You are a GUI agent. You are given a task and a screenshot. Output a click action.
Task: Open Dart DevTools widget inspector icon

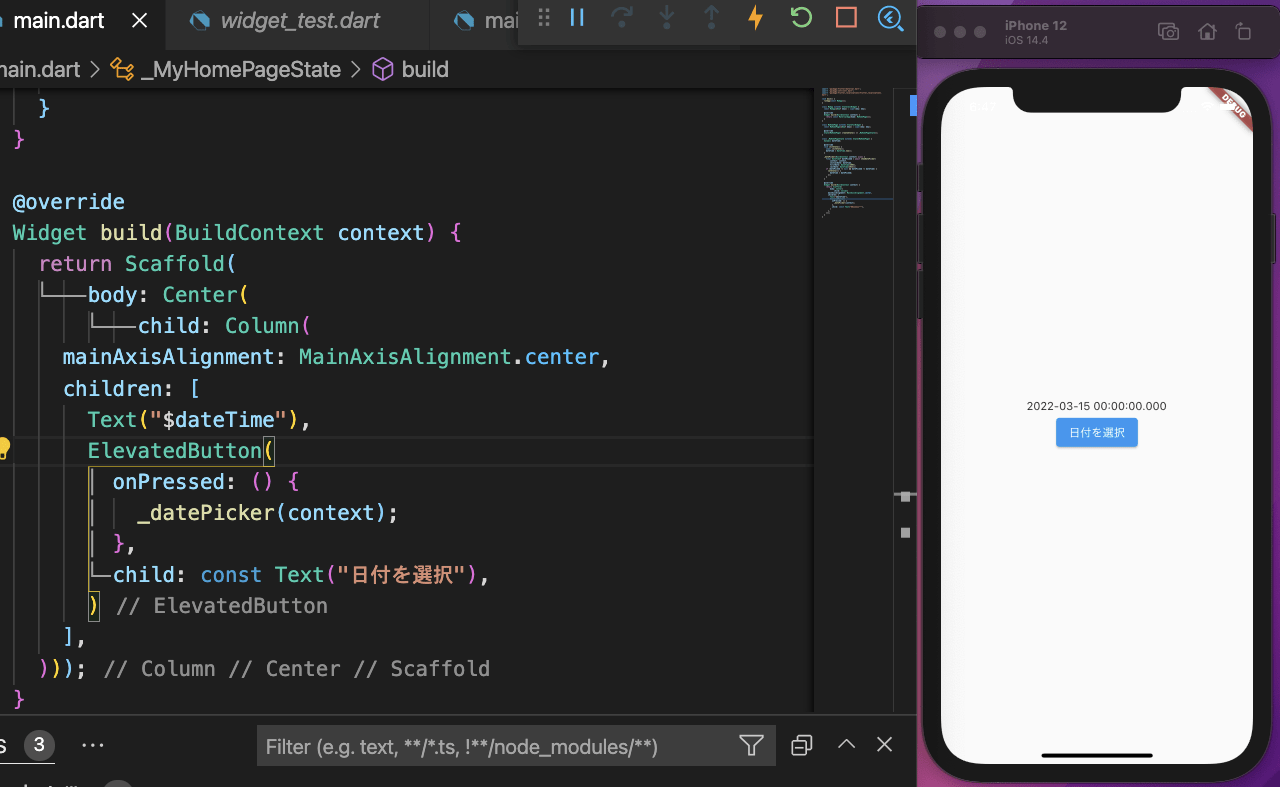click(x=890, y=18)
